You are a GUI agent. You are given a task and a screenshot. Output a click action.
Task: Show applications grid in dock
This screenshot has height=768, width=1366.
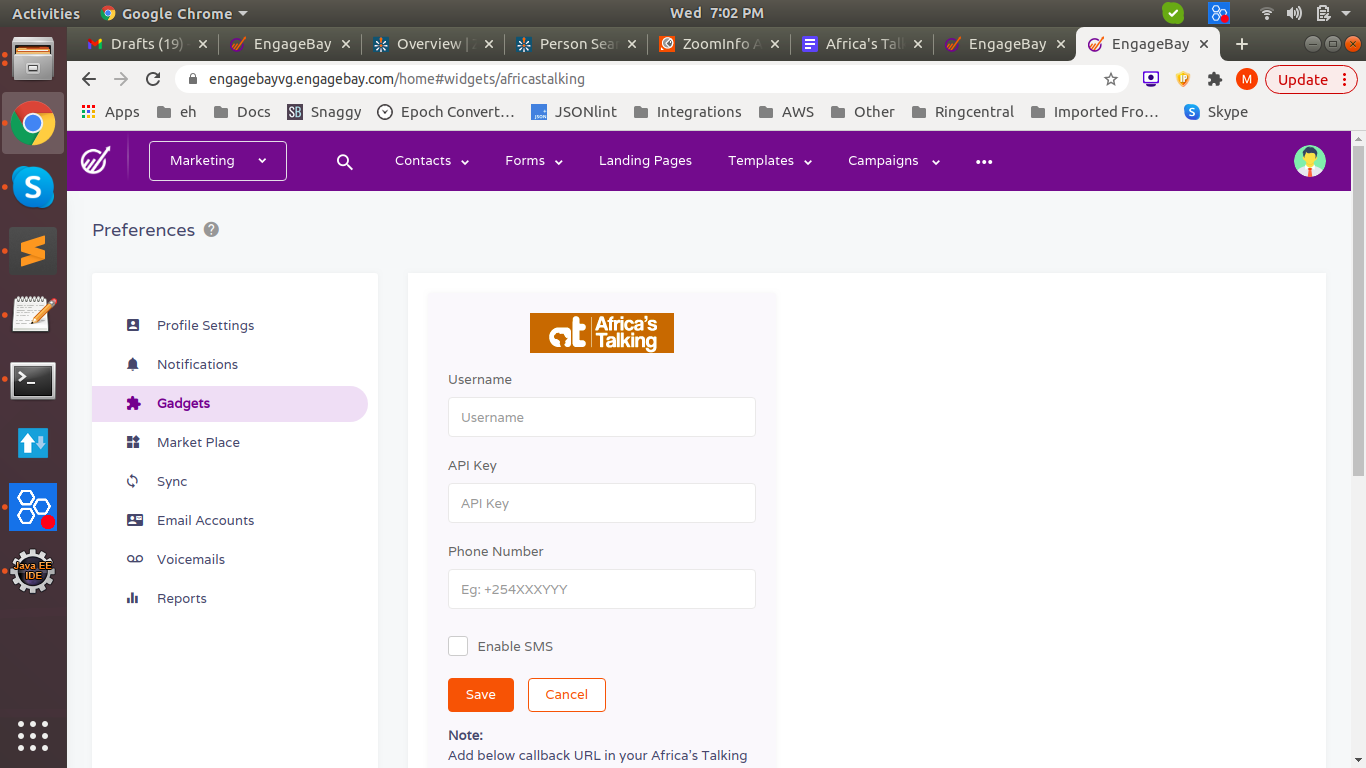coord(33,735)
